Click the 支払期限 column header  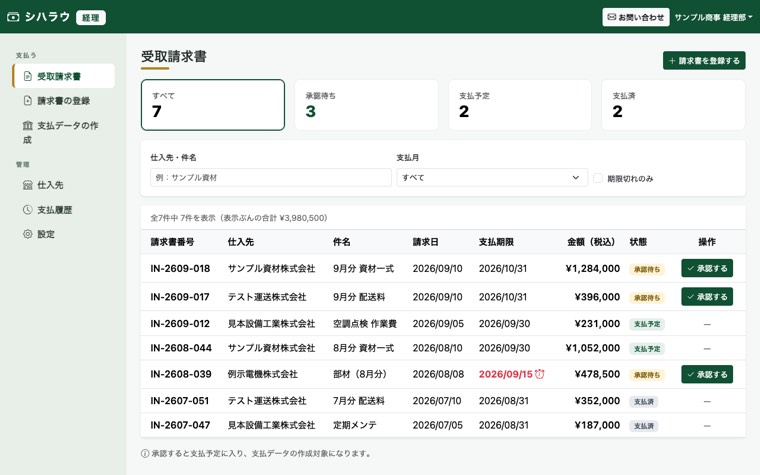click(x=496, y=241)
